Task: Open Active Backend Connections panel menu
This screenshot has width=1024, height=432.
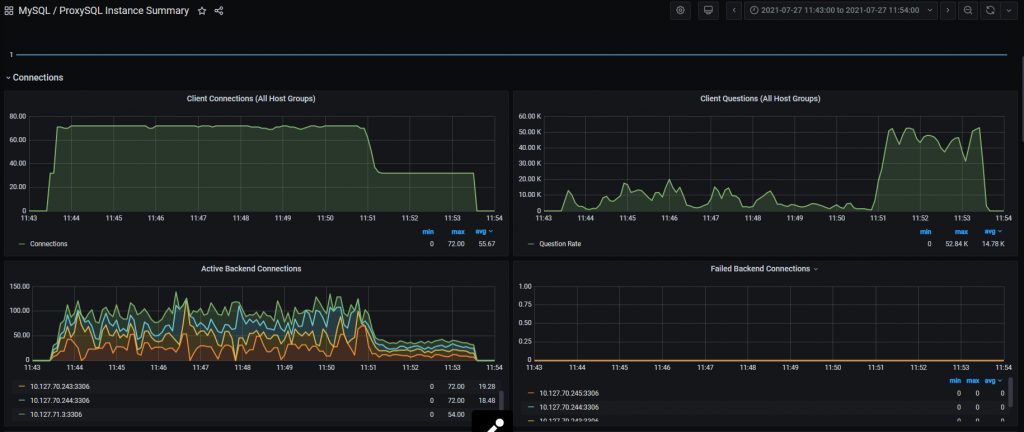Action: 251,268
